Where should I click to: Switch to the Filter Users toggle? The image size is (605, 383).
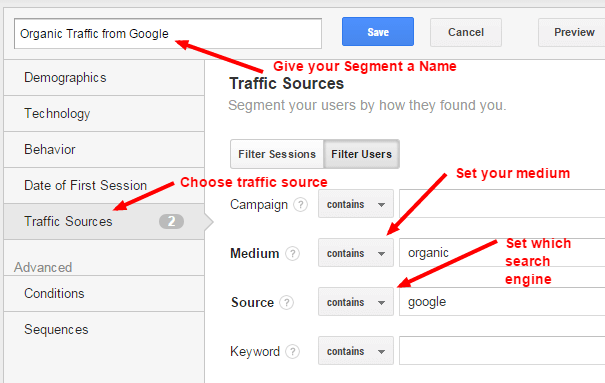point(362,154)
